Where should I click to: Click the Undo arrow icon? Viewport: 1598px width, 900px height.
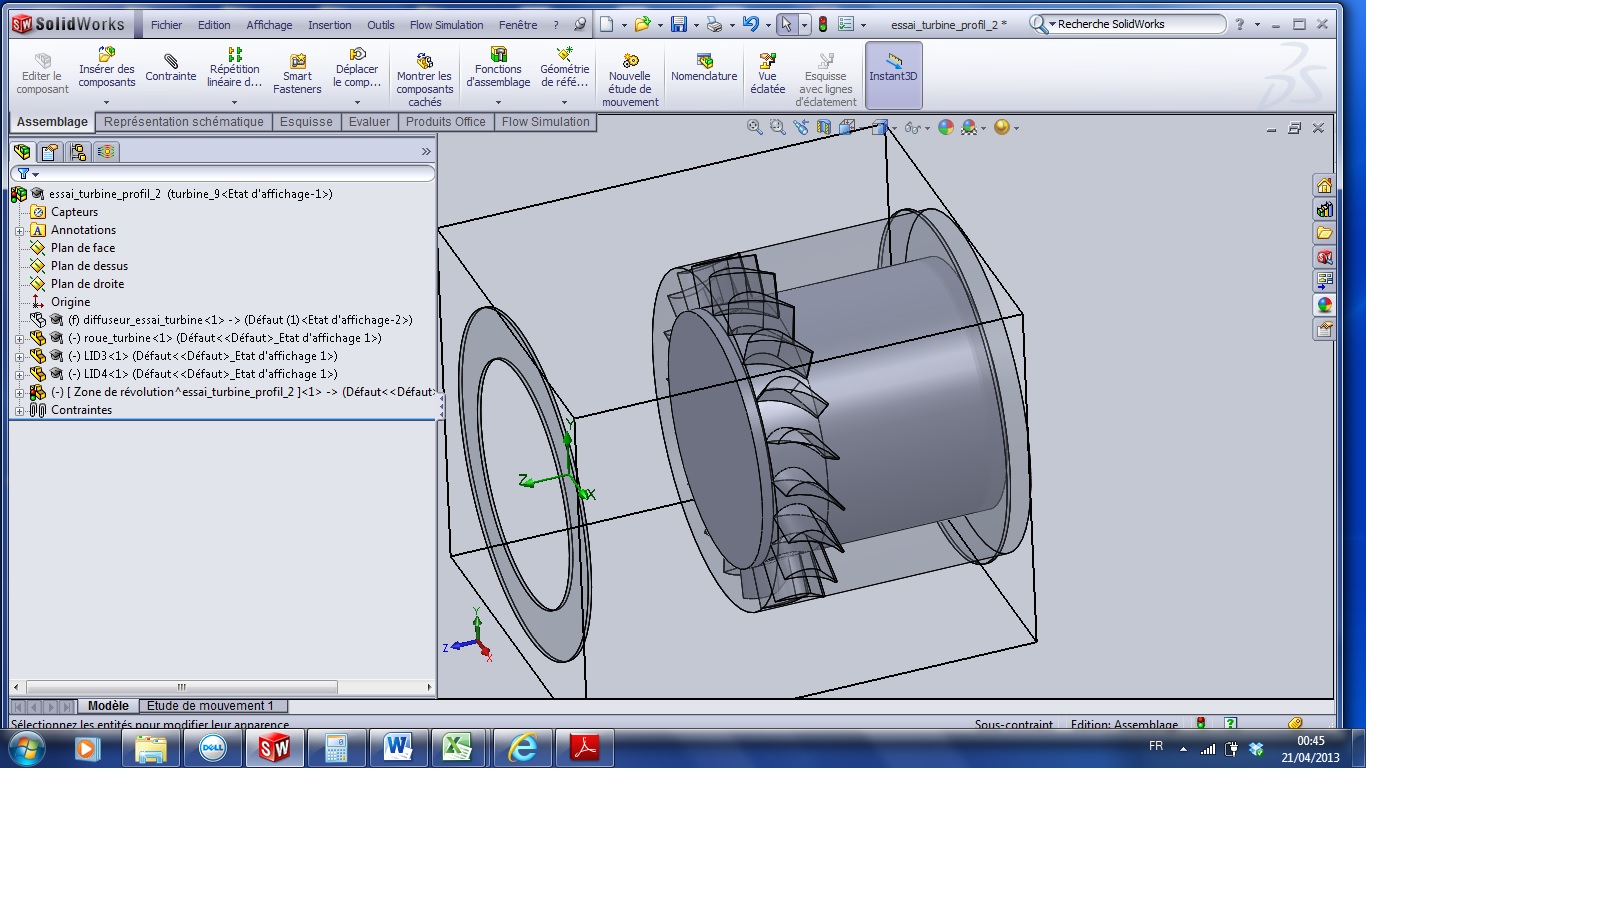coord(750,24)
